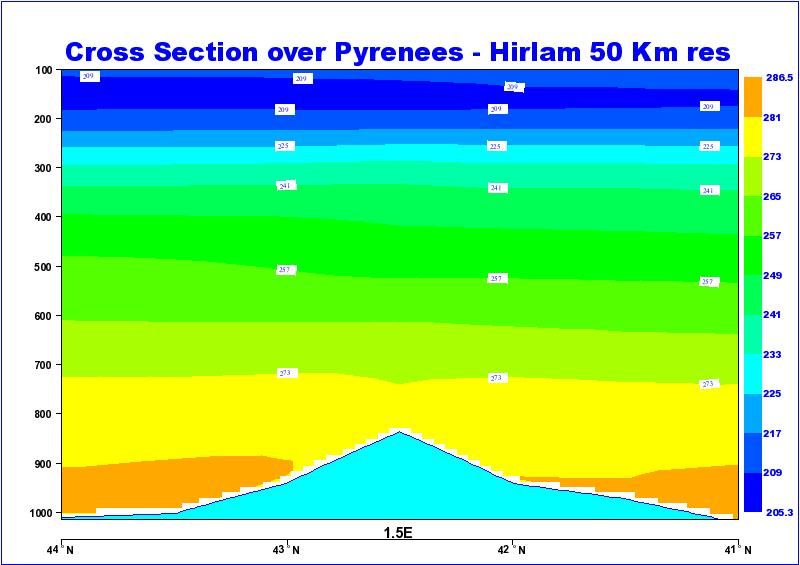Image resolution: width=800 pixels, height=565 pixels.
Task: Select the orange legend band below 286.5
Action: tap(753, 97)
